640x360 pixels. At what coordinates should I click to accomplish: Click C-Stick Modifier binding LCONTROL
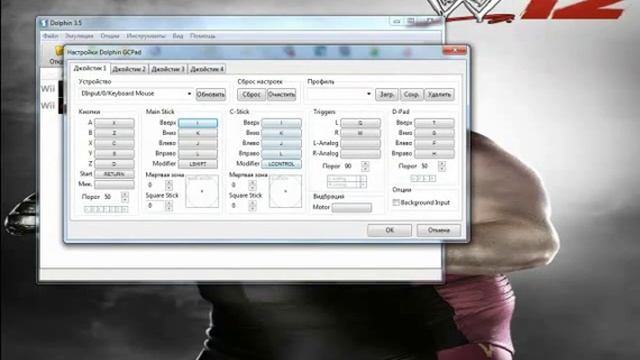[282, 164]
